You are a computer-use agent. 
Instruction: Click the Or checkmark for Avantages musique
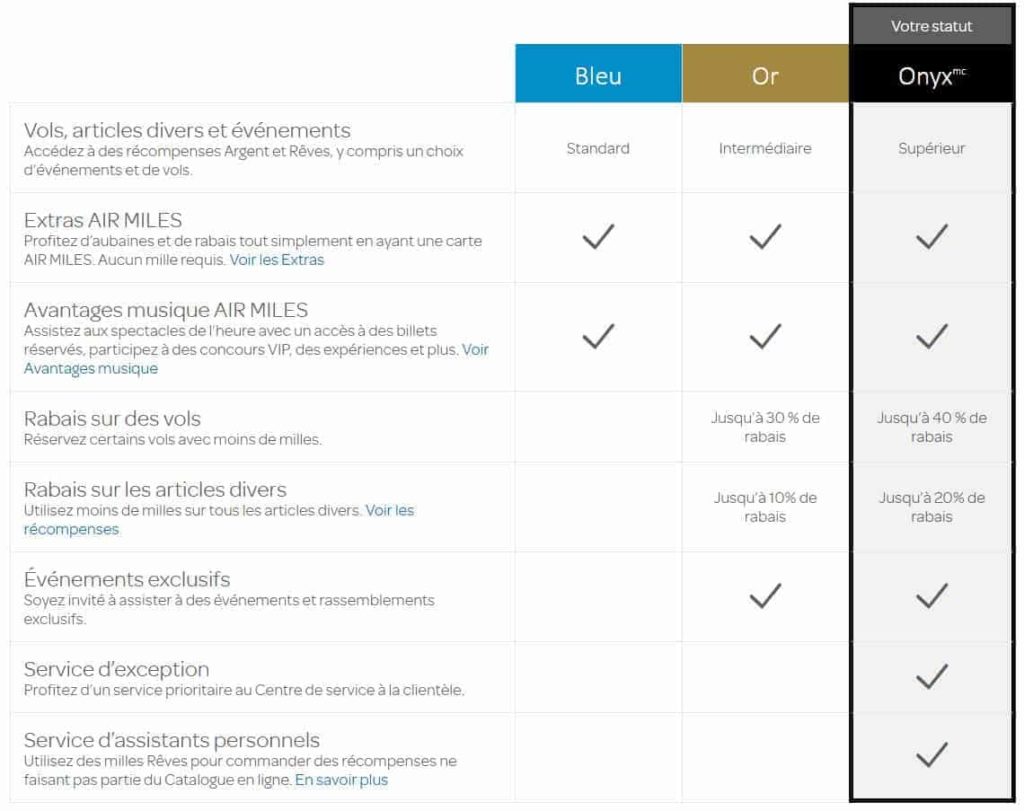click(765, 337)
